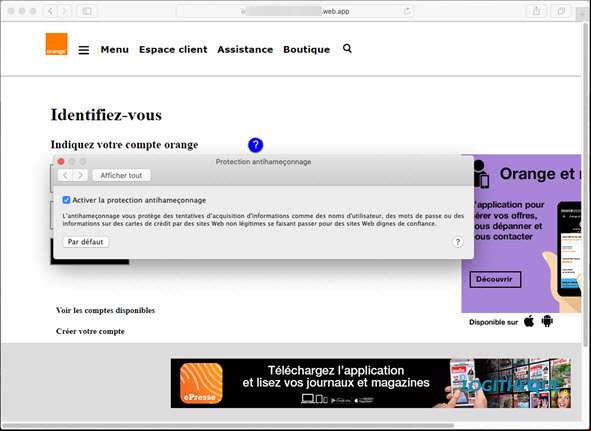Click the Identifiez-vous heading
The height and width of the screenshot is (431, 591).
(106, 115)
